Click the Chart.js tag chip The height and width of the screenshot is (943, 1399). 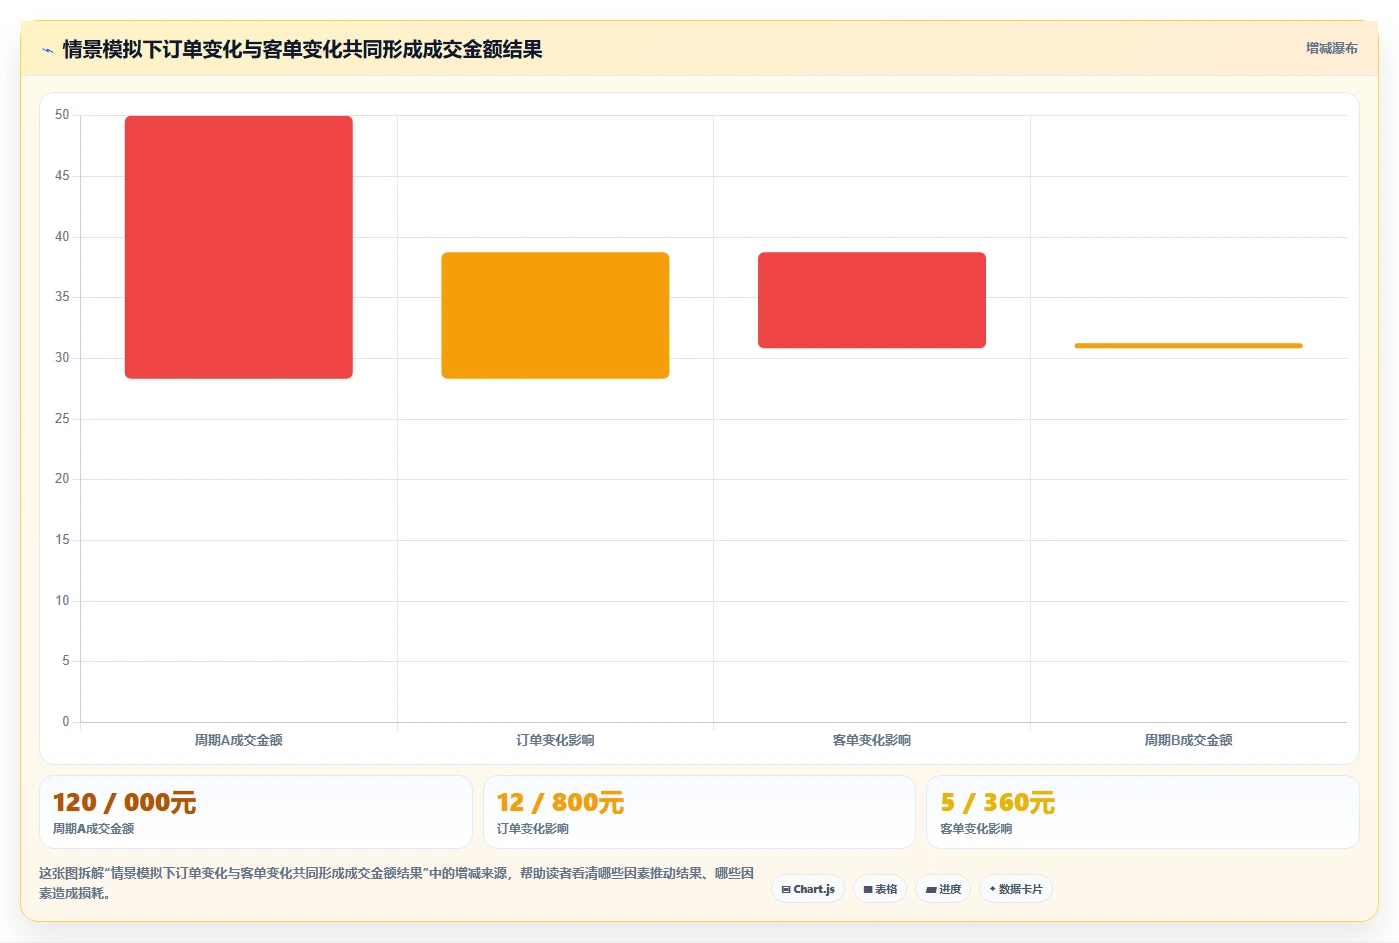point(808,889)
